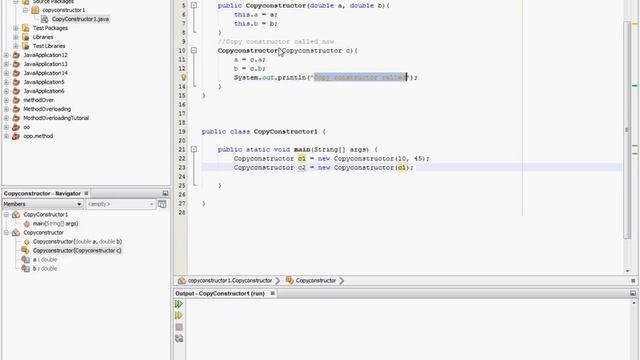Click re-run with different parameters icon

point(179,316)
